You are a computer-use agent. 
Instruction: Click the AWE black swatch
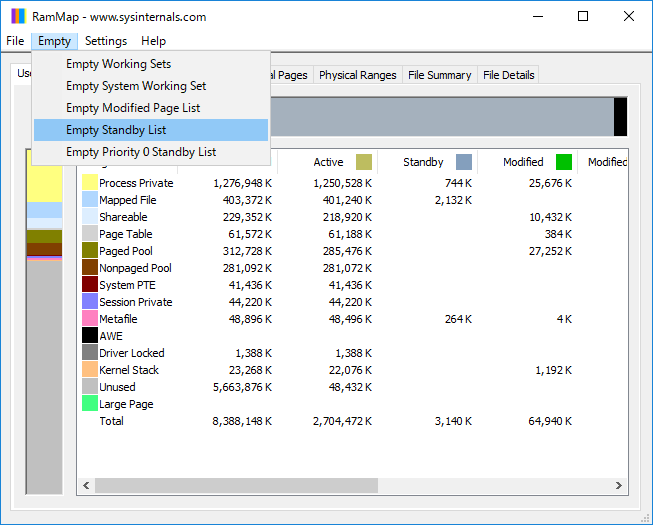pos(90,336)
